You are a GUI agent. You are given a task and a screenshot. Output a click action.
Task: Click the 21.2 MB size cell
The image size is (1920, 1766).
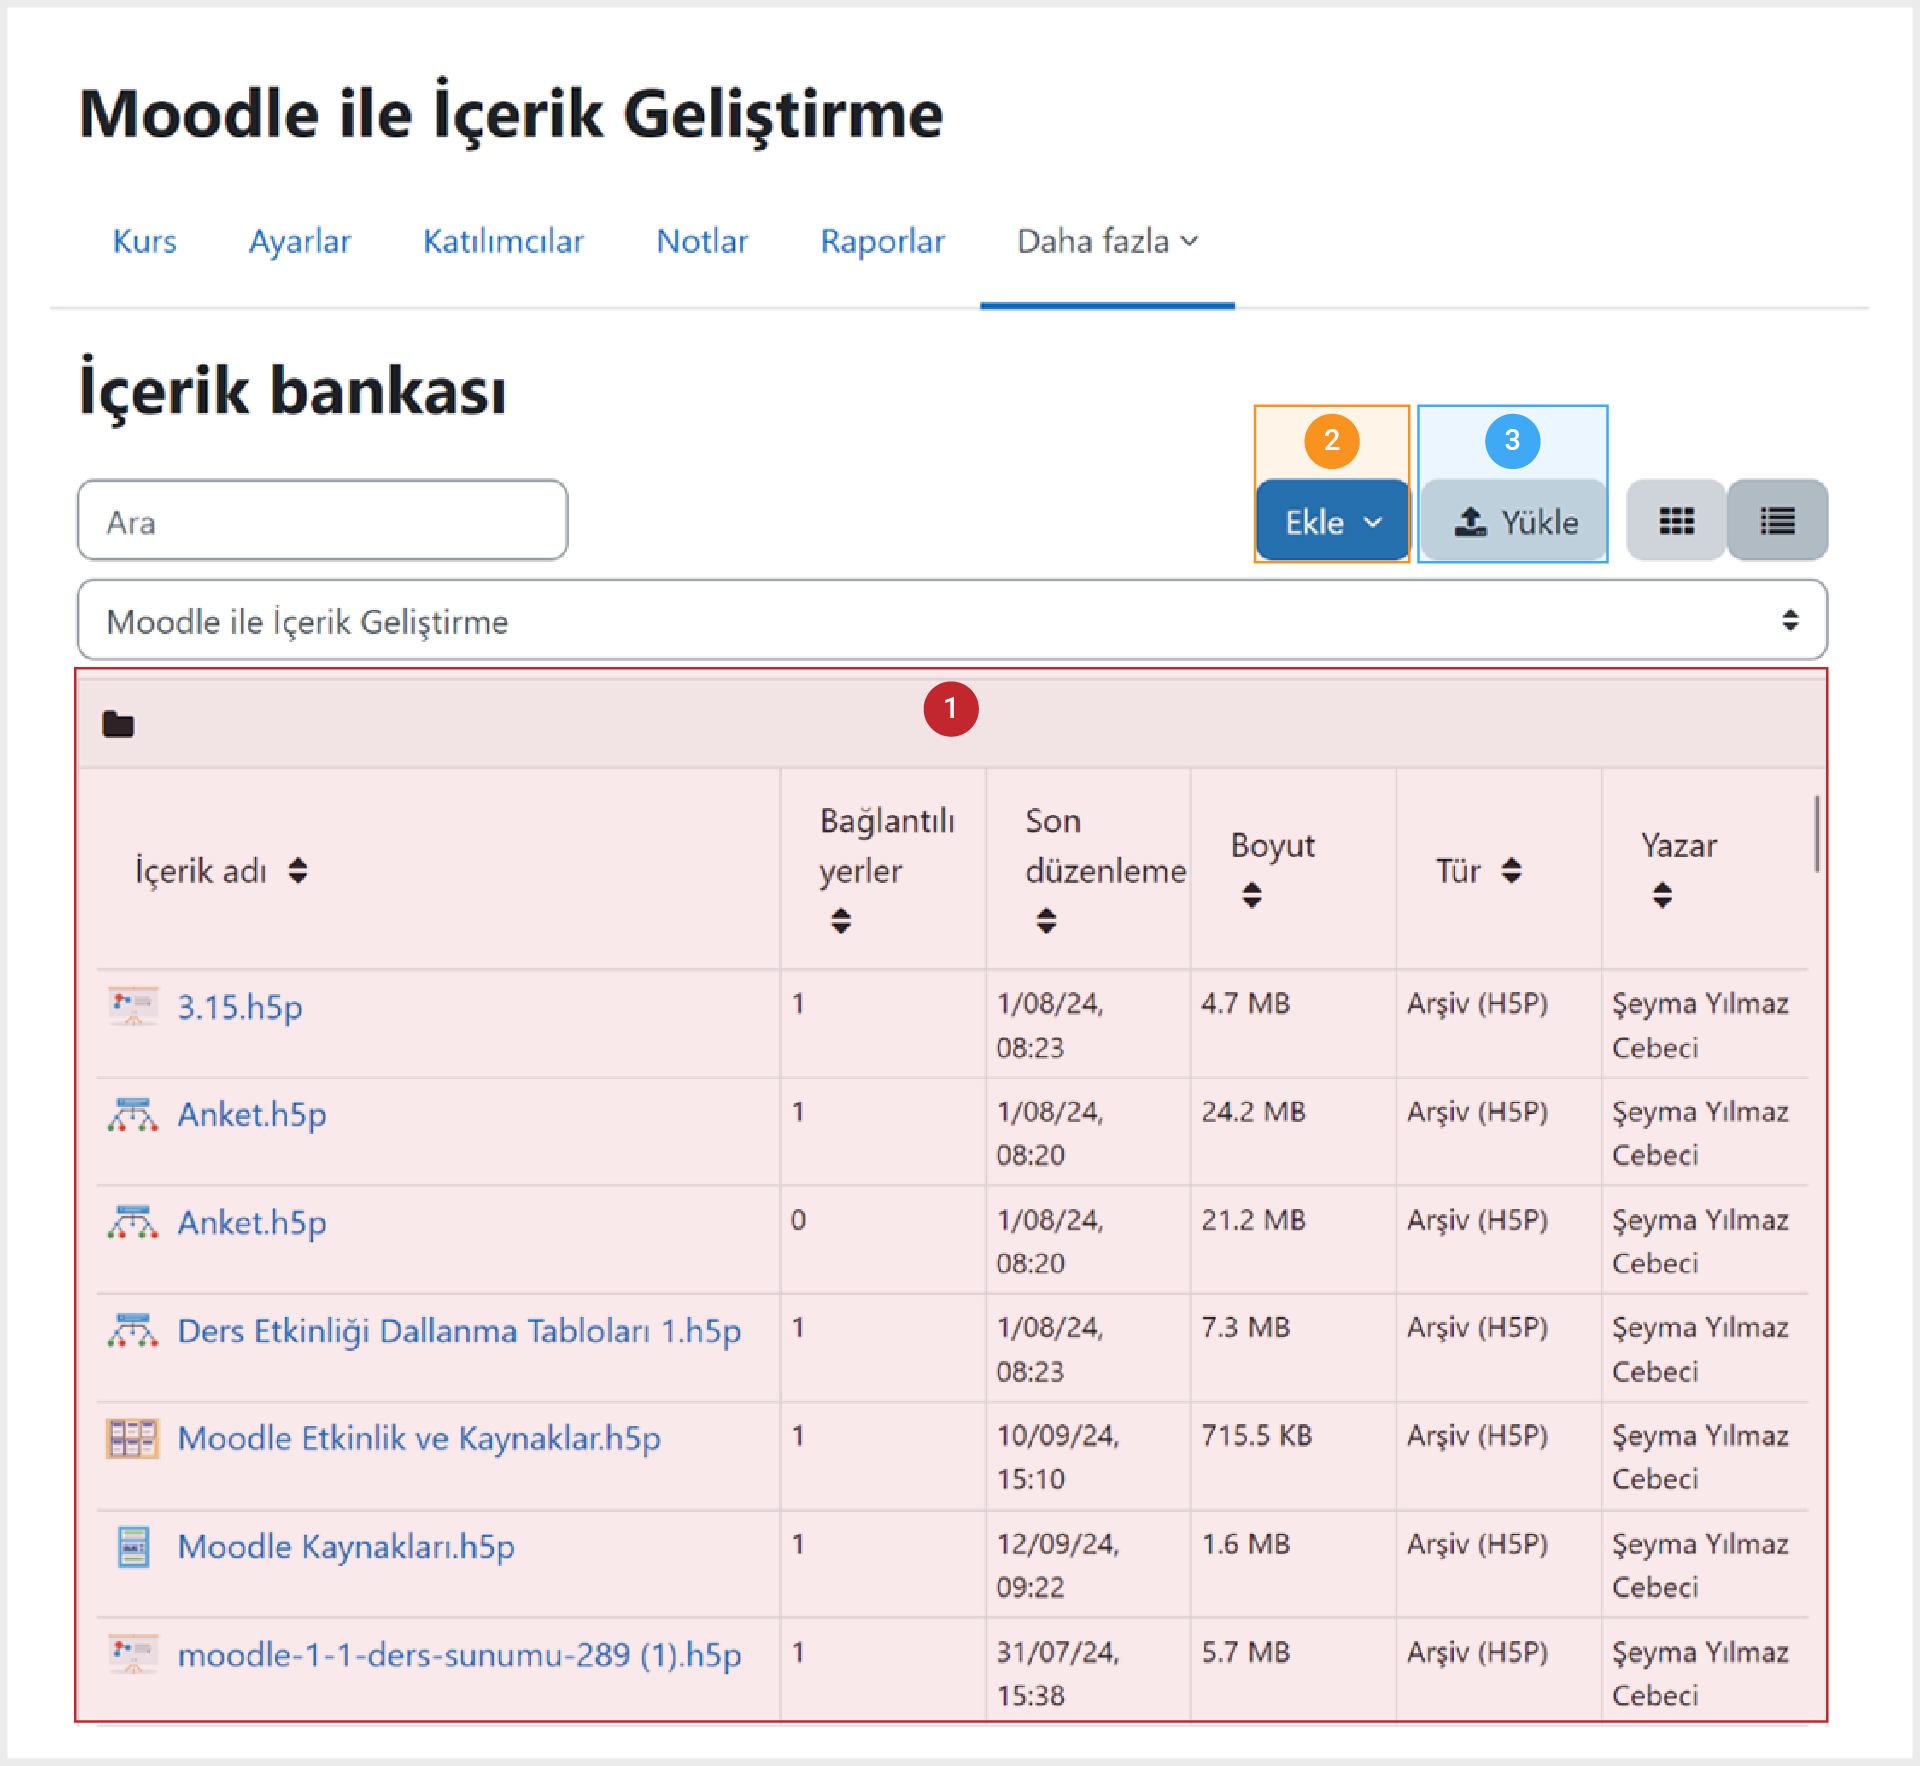(1253, 1219)
